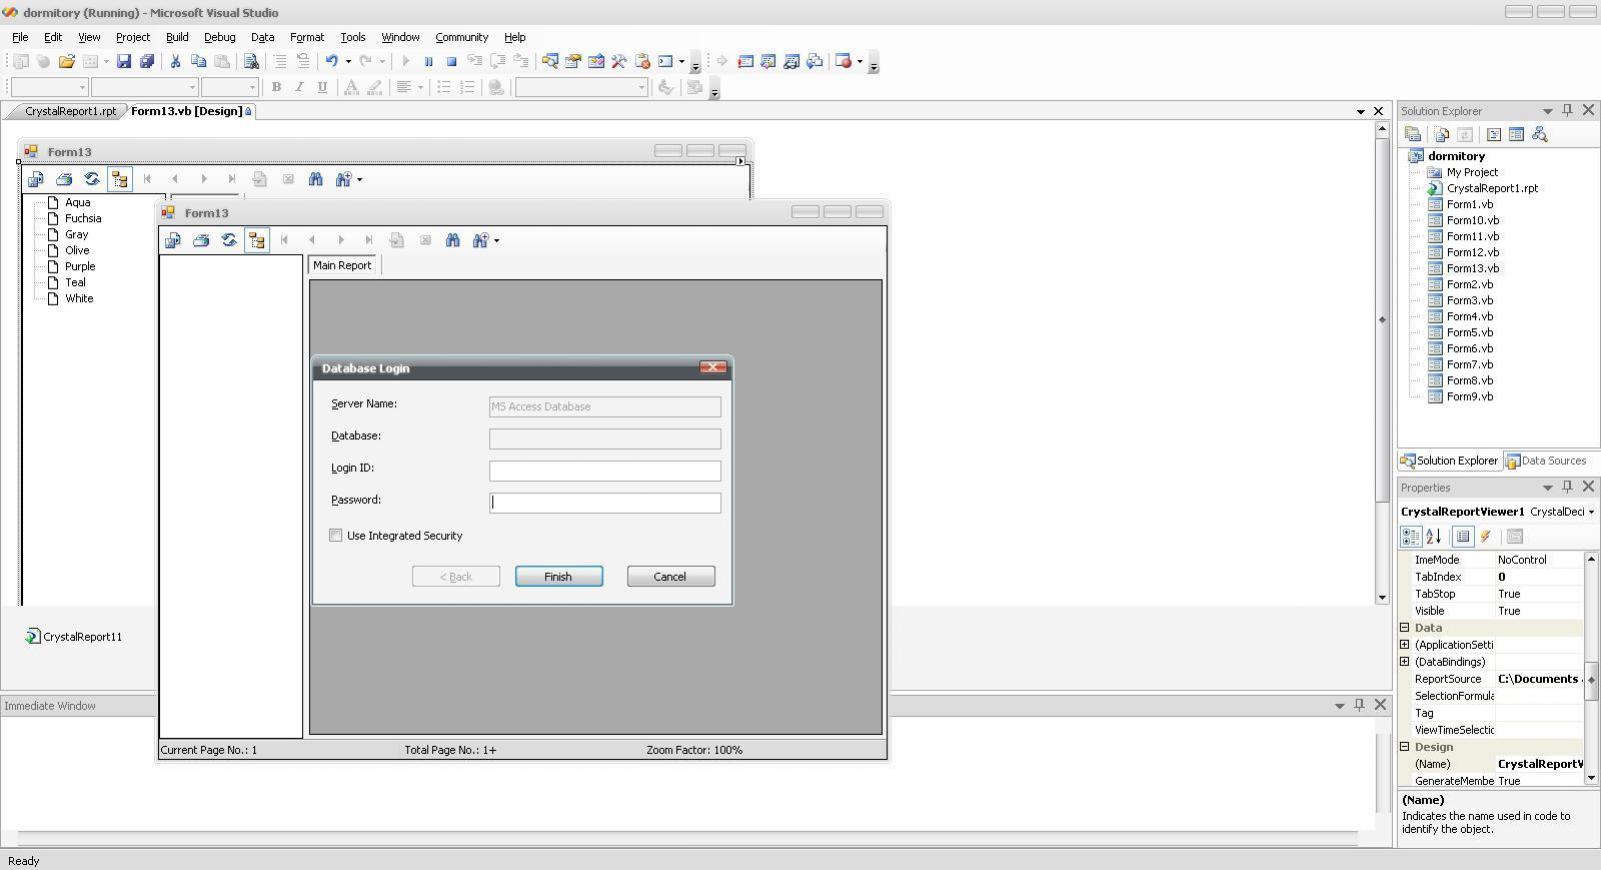This screenshot has width=1601, height=870.
Task: Click the CrystalReport11 component in the tray
Action: point(73,636)
